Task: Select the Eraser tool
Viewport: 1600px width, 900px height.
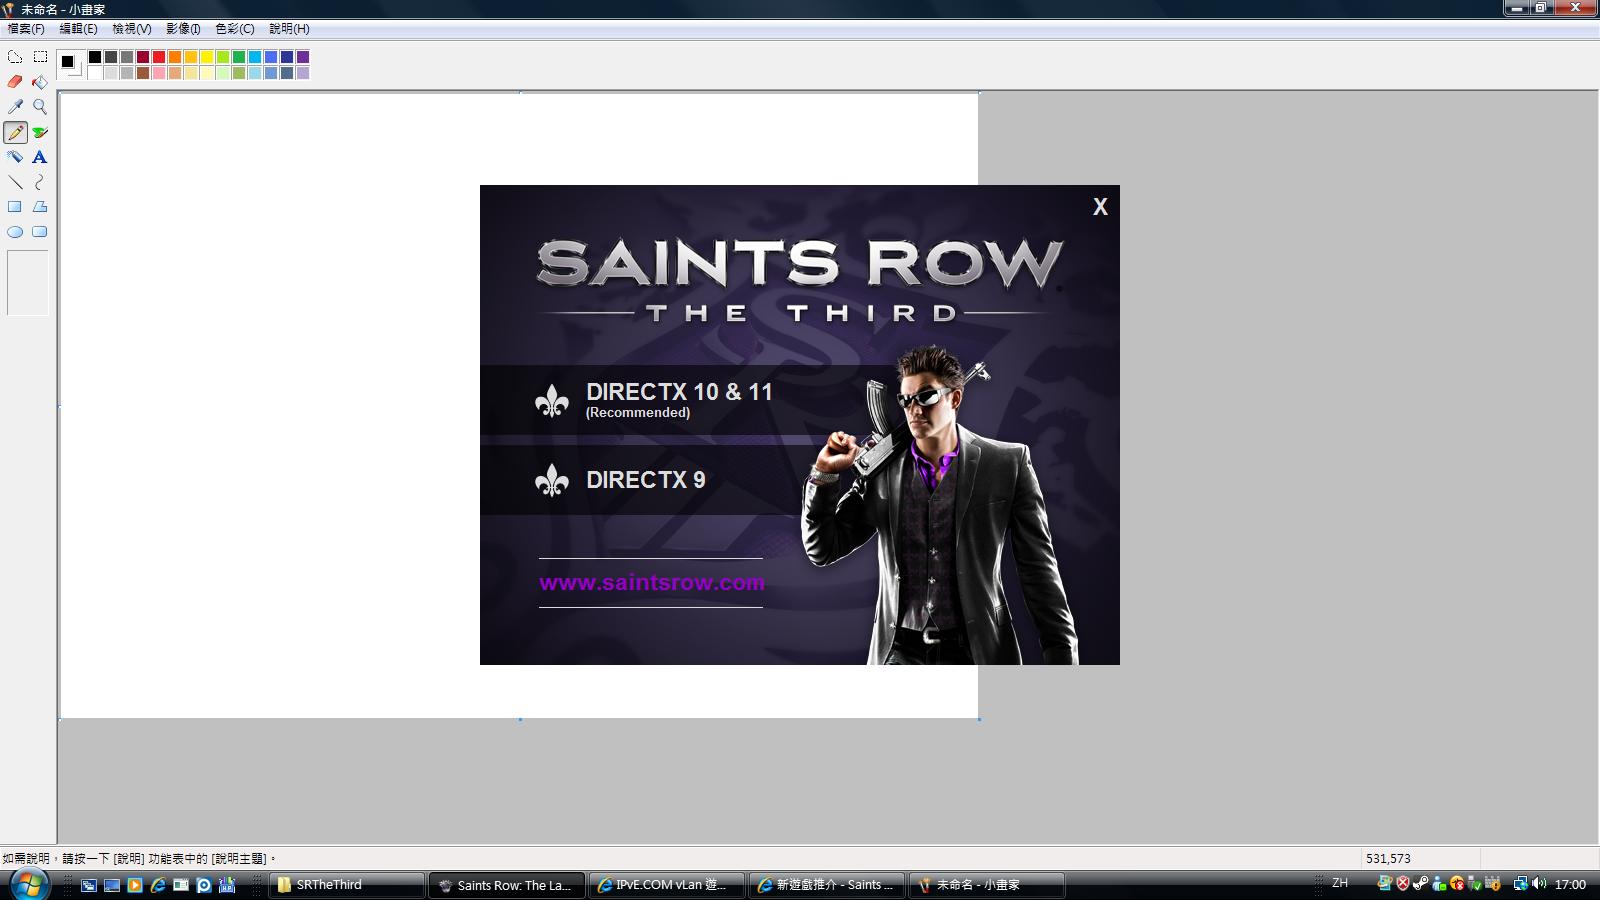Action: point(15,82)
